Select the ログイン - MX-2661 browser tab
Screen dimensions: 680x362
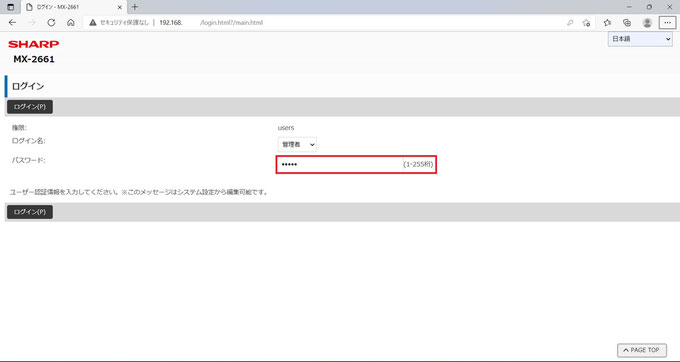tap(74, 7)
